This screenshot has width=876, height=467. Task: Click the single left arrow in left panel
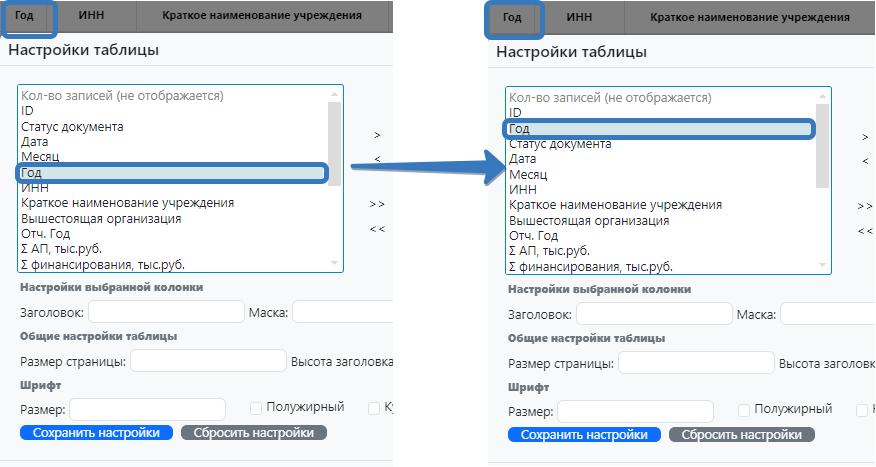pos(377,158)
